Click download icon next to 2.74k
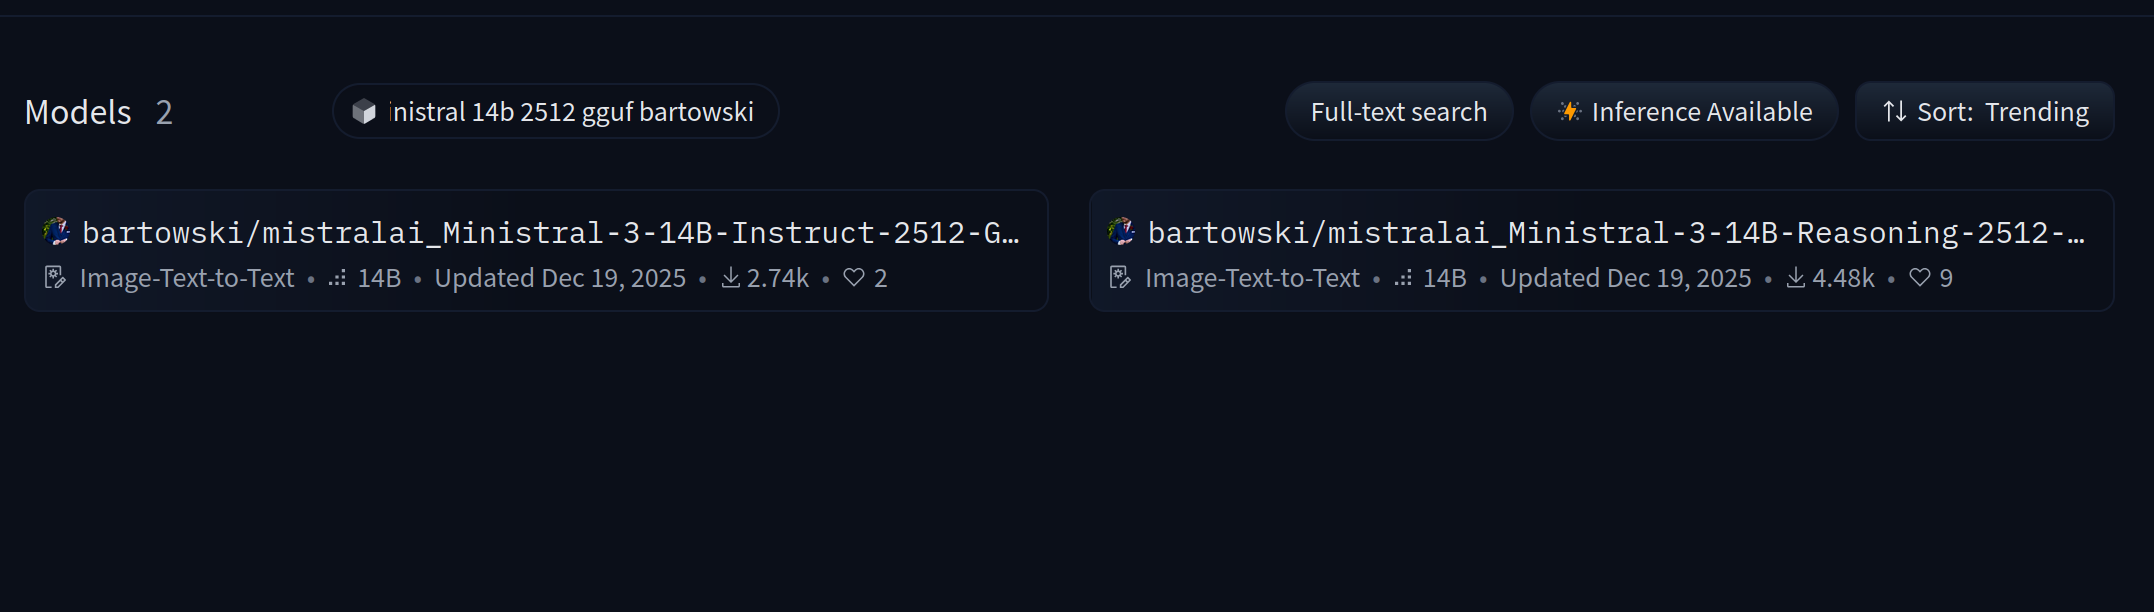Viewport: 2154px width, 612px height. click(731, 278)
